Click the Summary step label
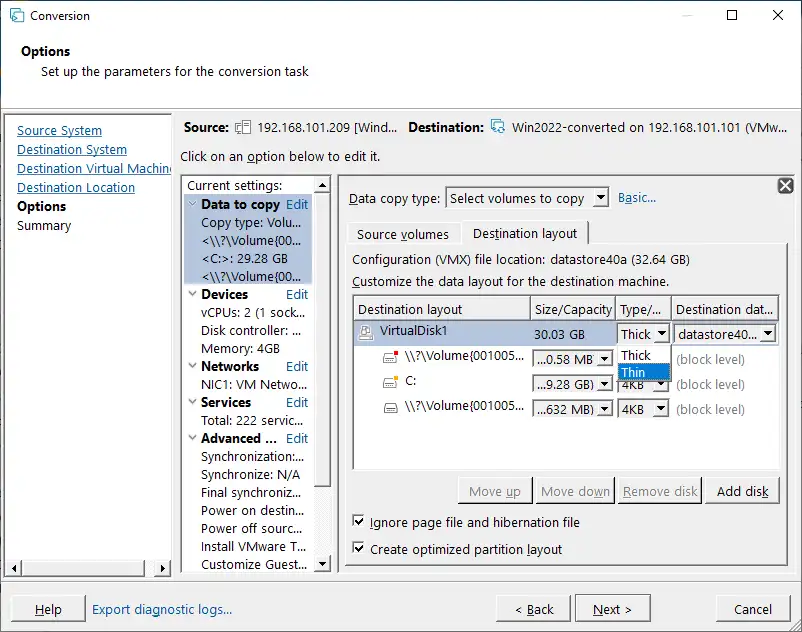 [x=44, y=225]
